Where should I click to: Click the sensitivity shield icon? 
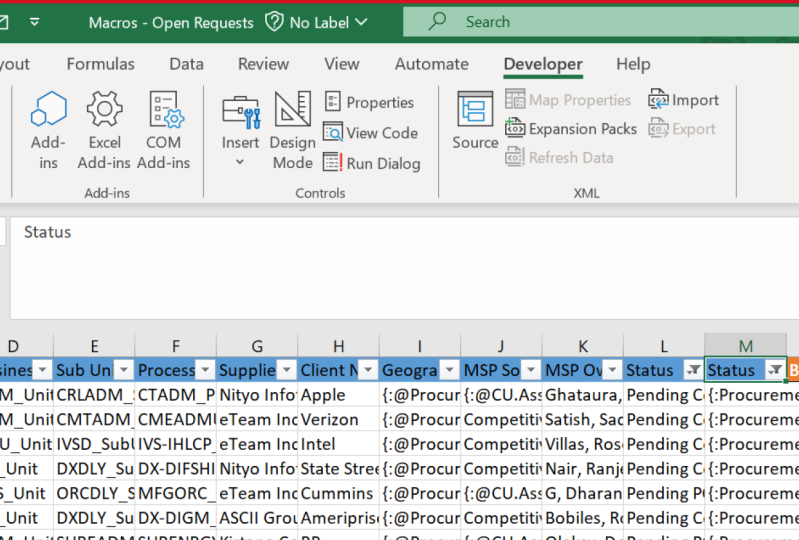click(x=274, y=22)
